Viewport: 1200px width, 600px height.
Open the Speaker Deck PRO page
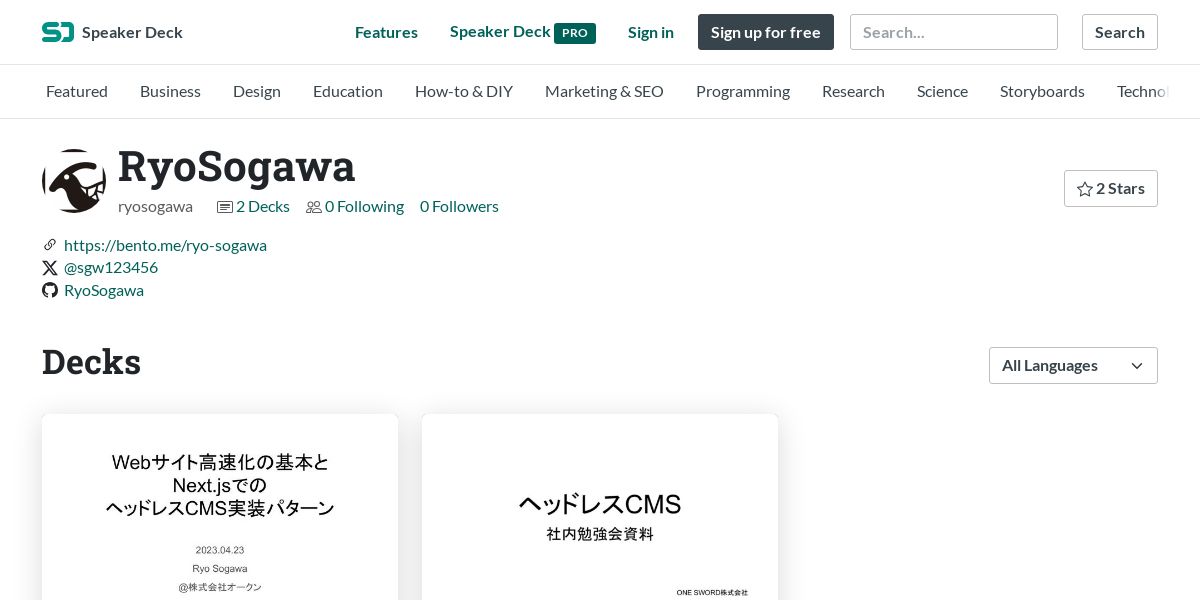coord(523,32)
